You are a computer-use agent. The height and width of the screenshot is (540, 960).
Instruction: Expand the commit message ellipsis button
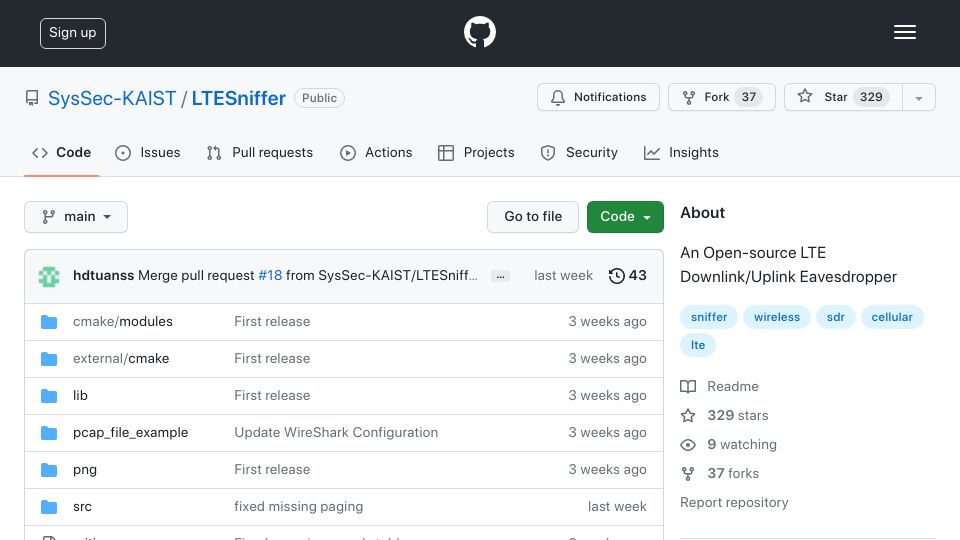(500, 276)
